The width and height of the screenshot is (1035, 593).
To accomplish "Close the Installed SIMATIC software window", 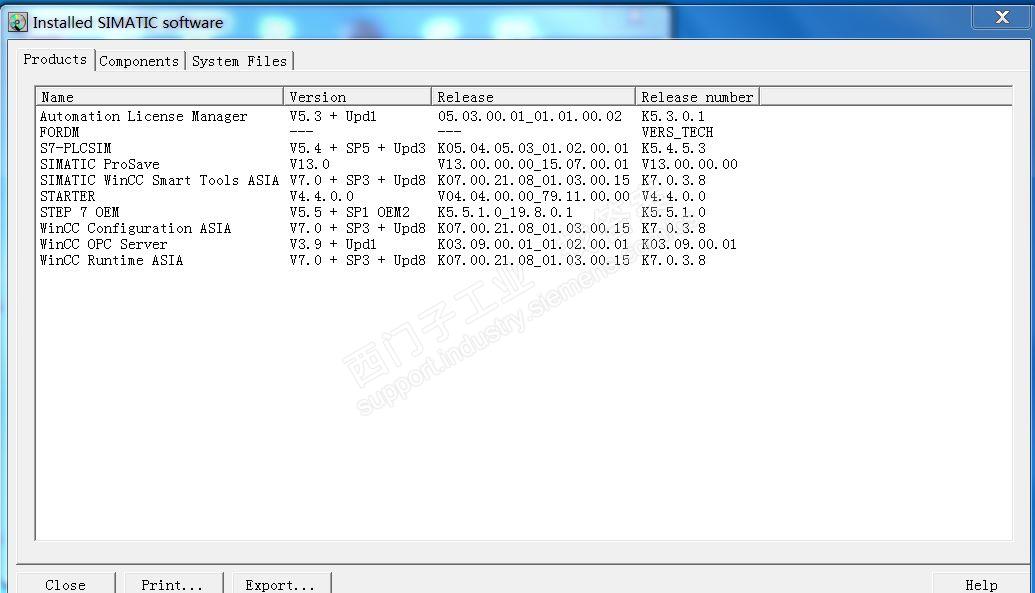I will coord(1002,17).
